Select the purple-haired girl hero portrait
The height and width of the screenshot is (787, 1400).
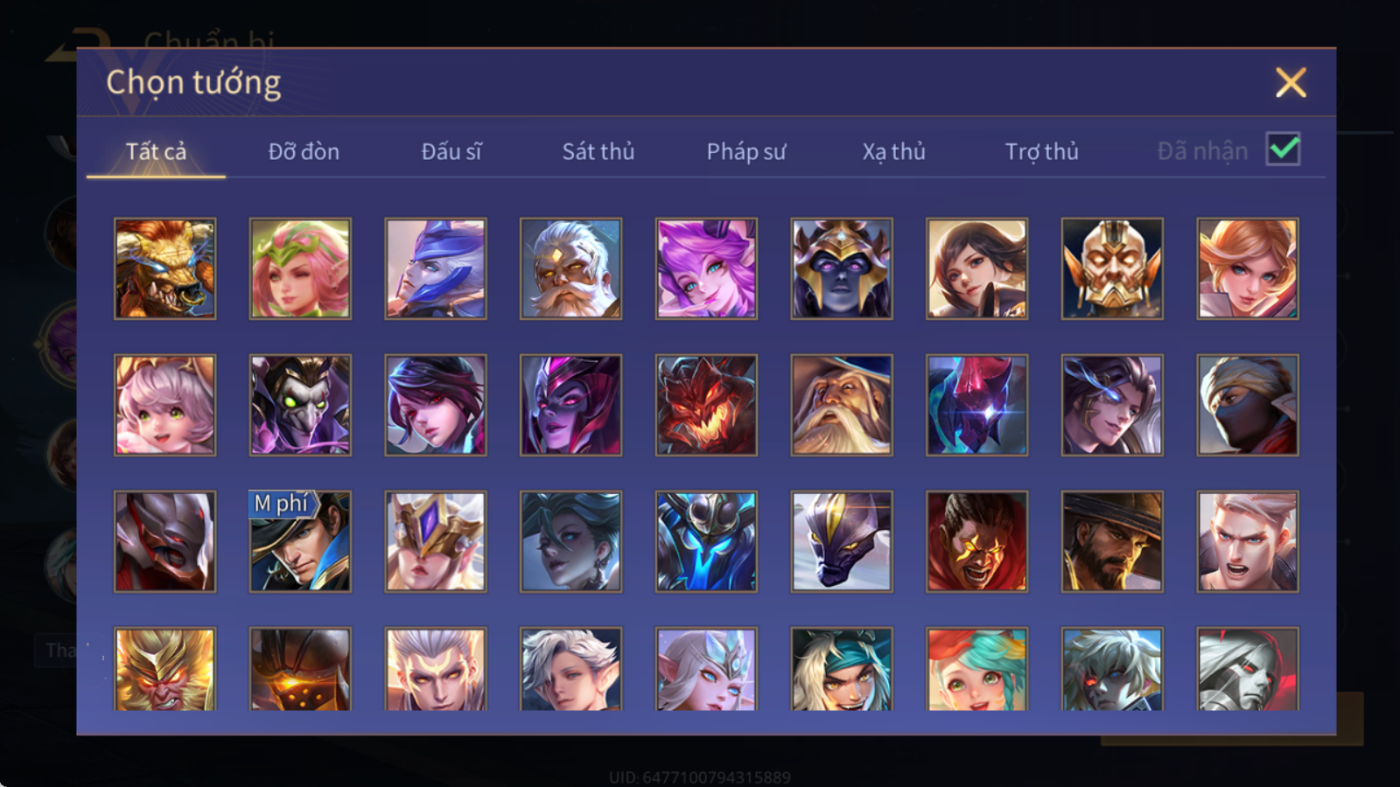(706, 269)
